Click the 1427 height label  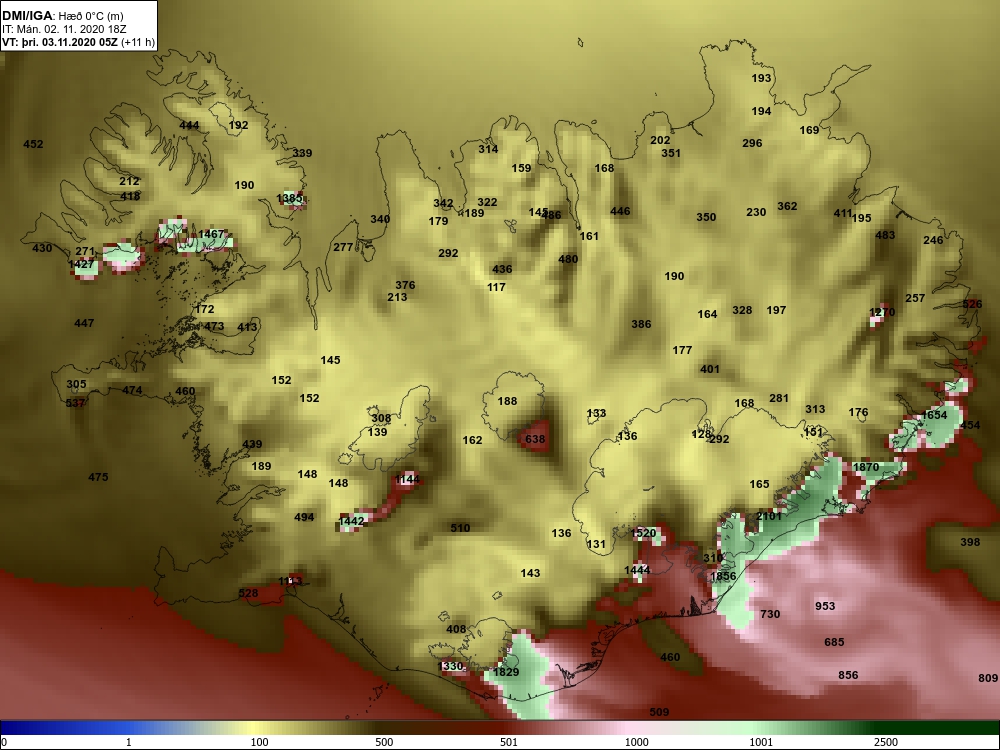(x=81, y=264)
